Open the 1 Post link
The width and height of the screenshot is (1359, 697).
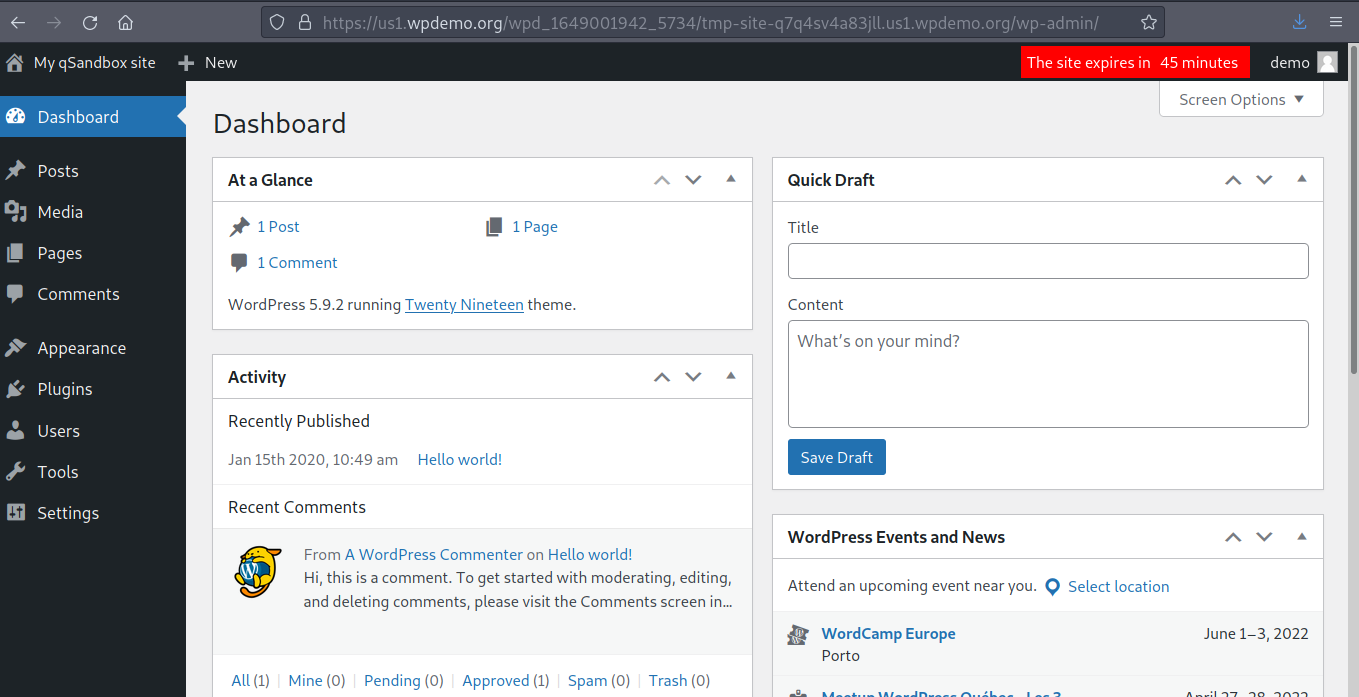[x=278, y=227]
